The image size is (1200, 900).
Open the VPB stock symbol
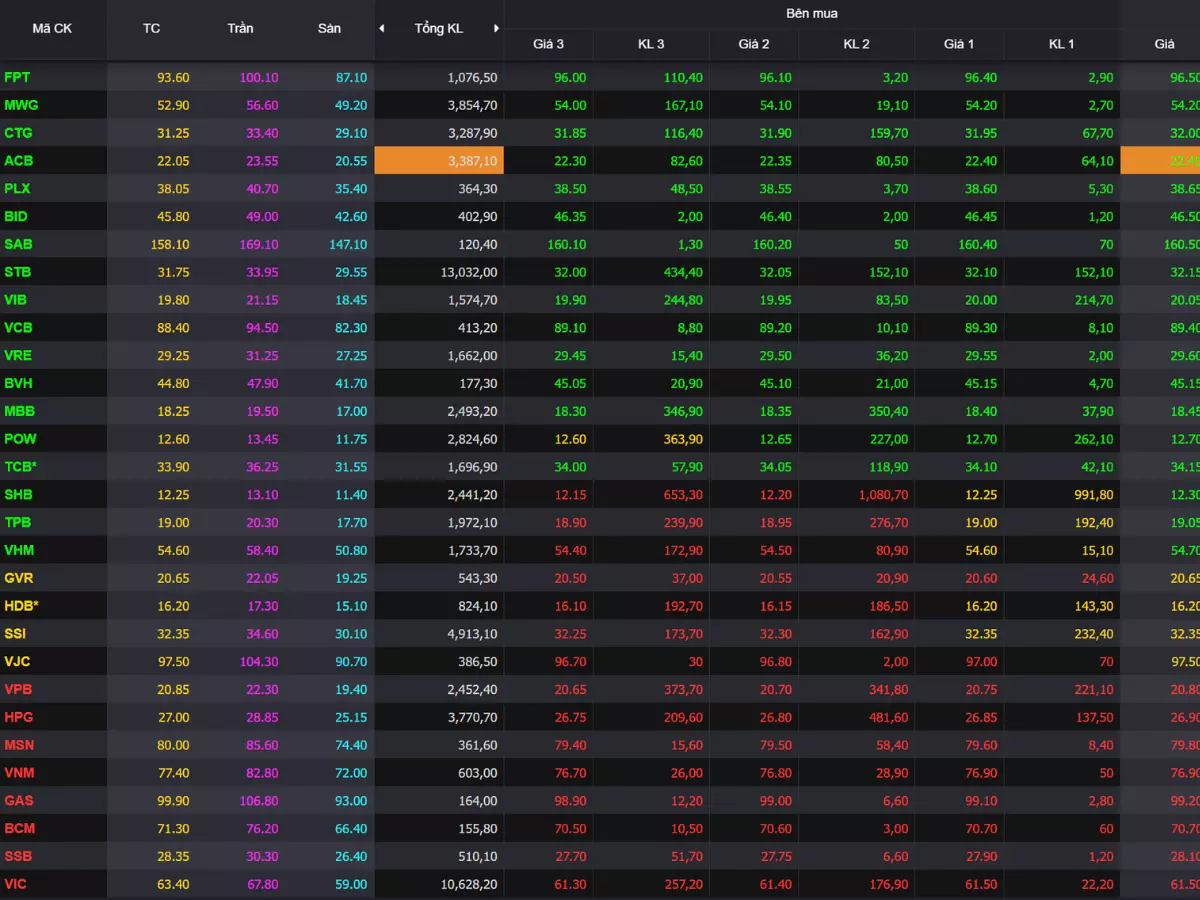18,689
